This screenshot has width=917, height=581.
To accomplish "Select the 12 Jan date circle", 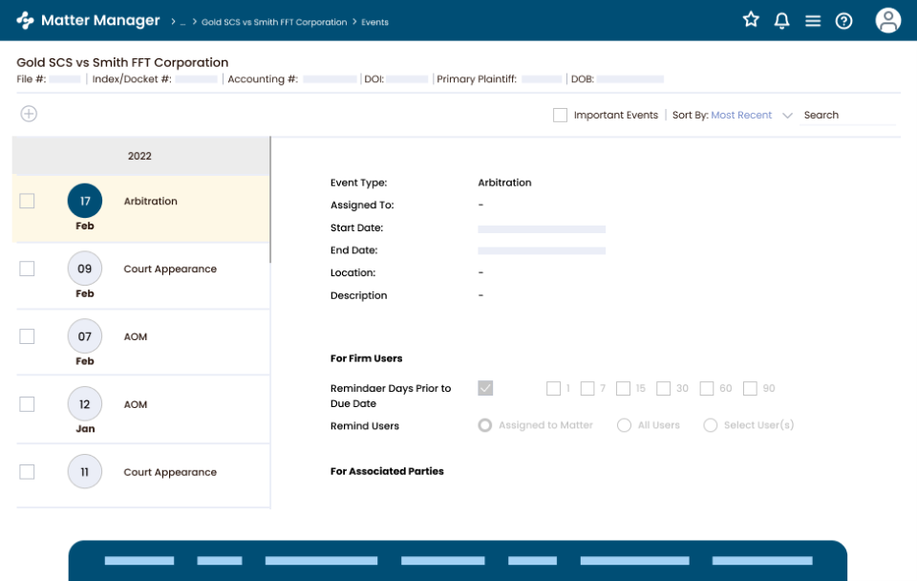I will pos(85,404).
